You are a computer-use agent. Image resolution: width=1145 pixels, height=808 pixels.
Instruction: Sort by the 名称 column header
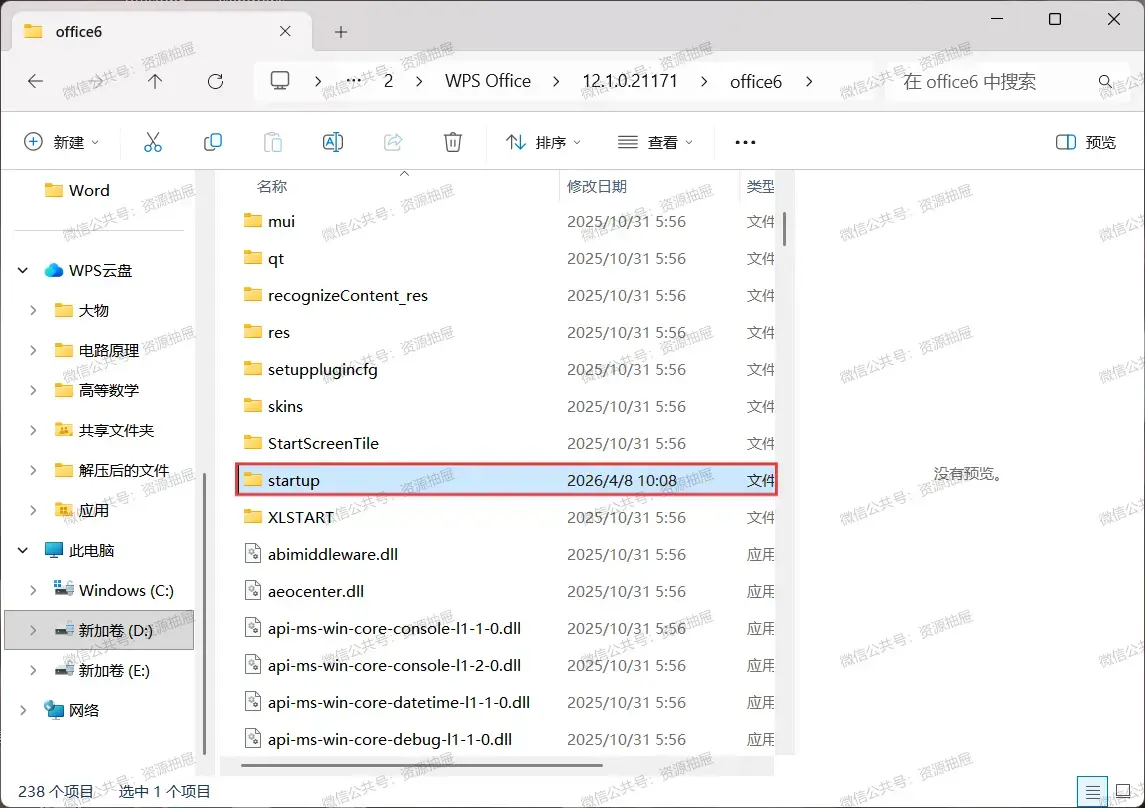[x=272, y=186]
